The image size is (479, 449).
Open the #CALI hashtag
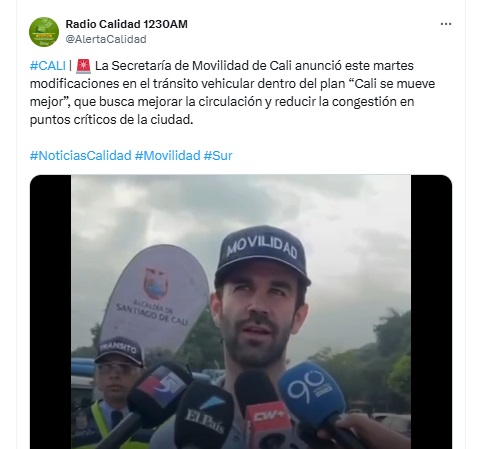(x=47, y=66)
